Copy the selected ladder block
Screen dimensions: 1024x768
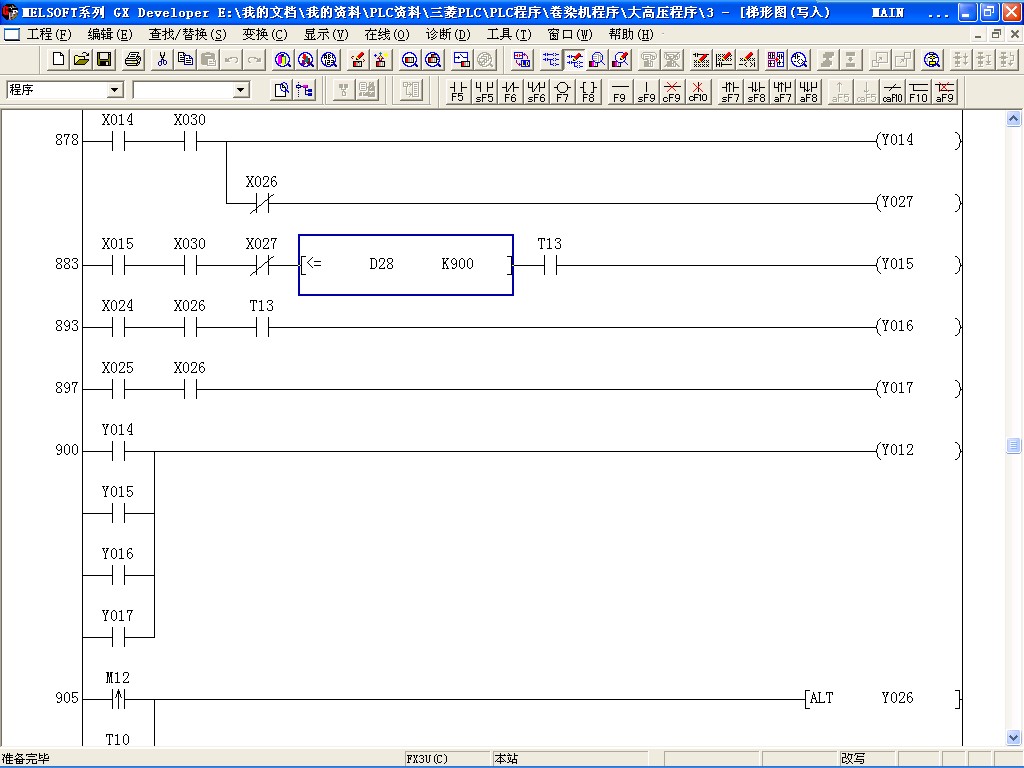pos(185,60)
